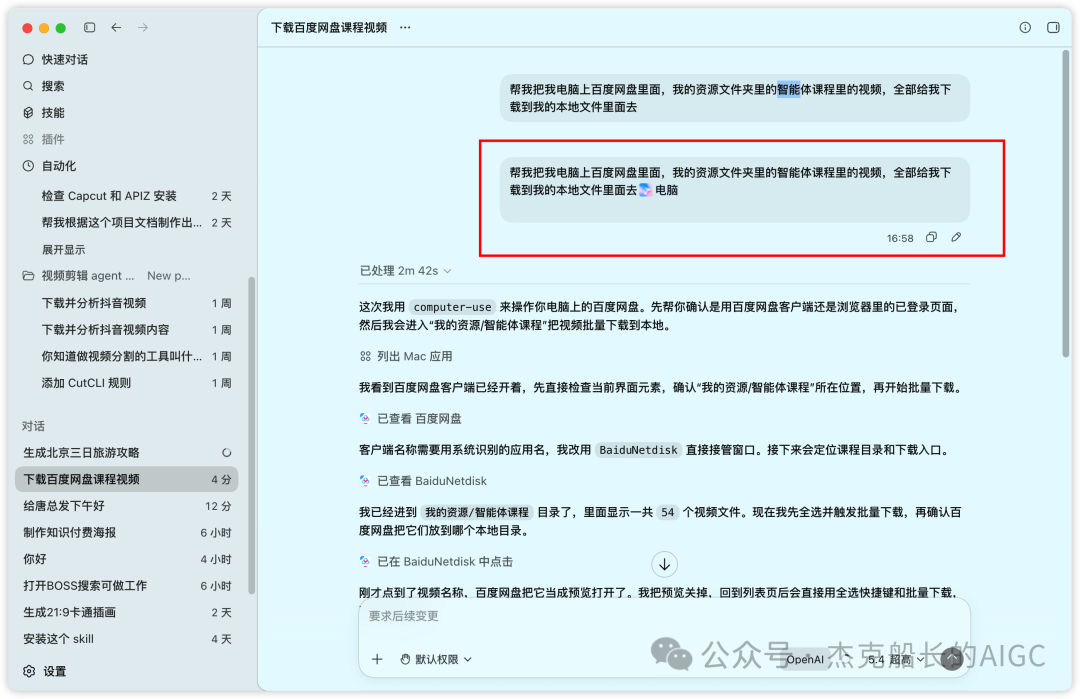The height and width of the screenshot is (699, 1080).
Task: Click the 16:58 timestamp
Action: coord(900,238)
